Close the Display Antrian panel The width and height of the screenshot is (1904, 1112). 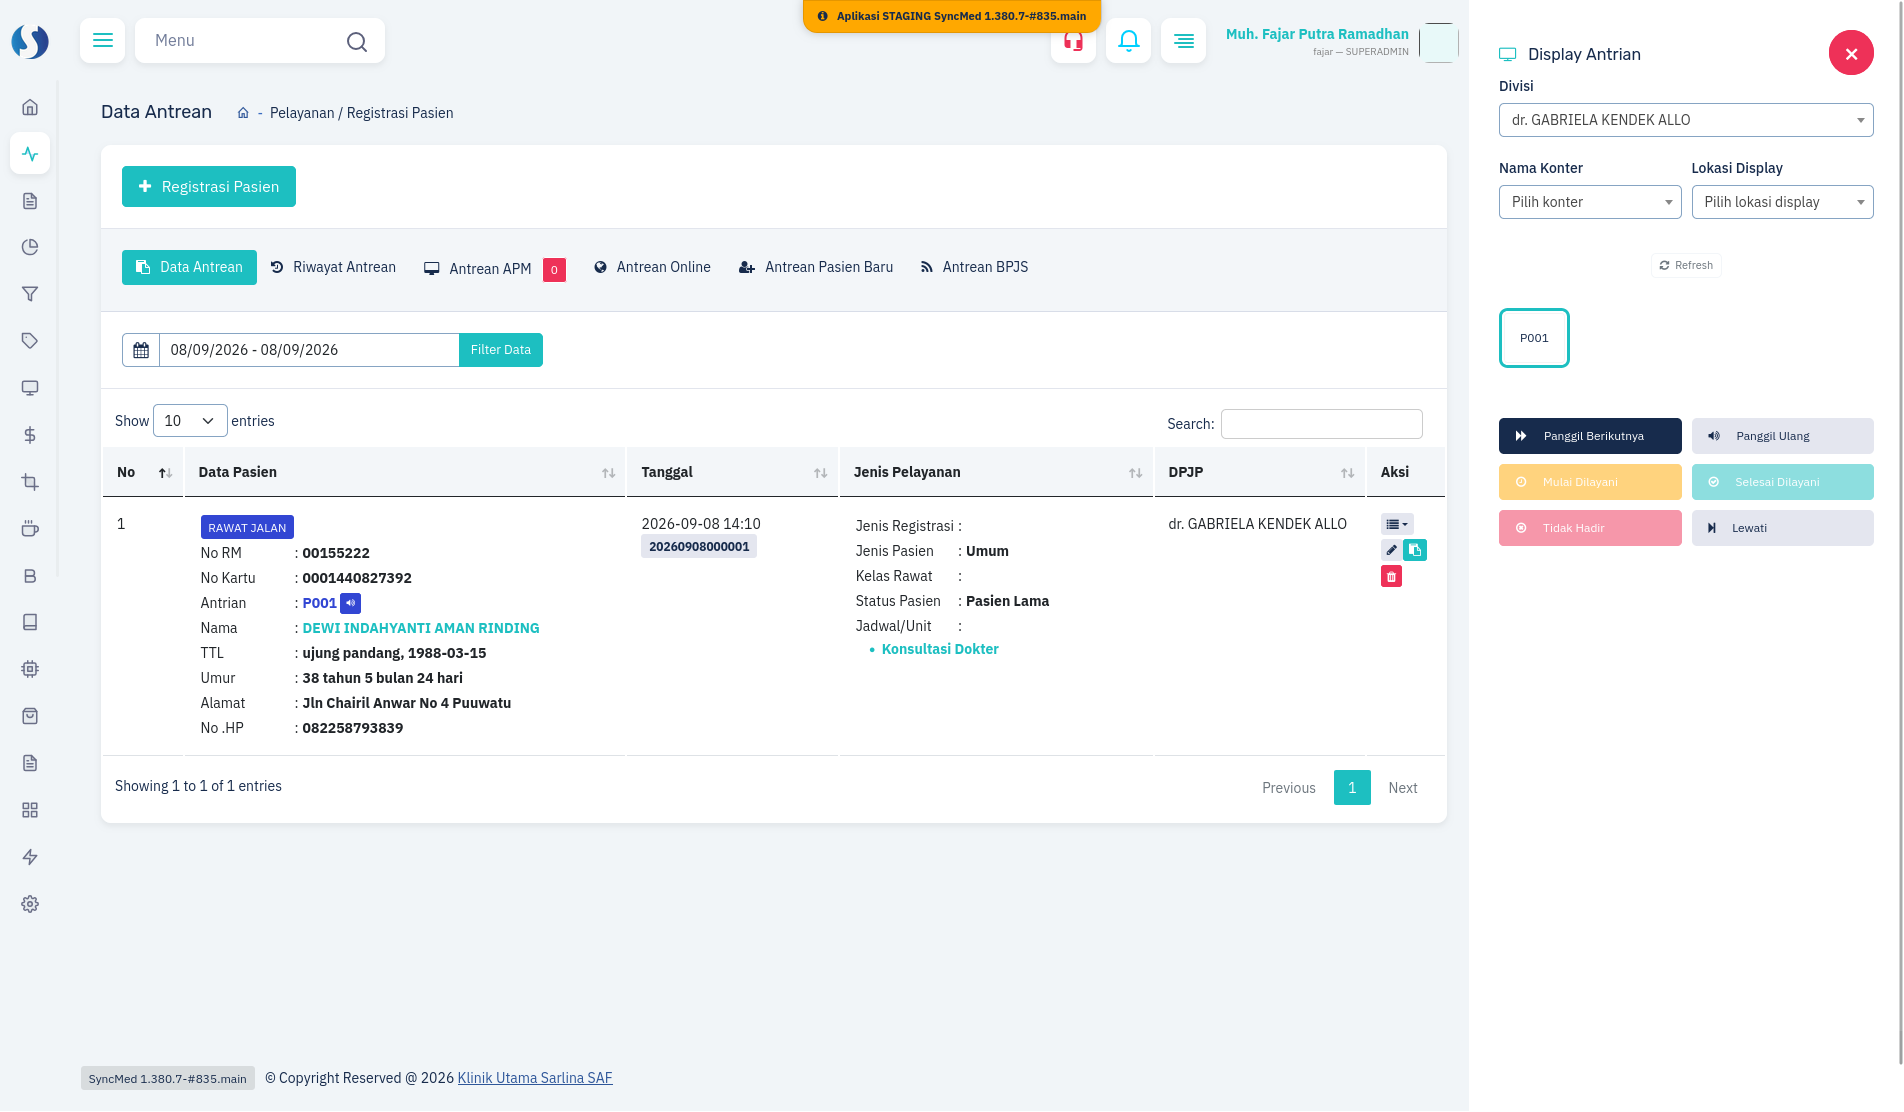pyautogui.click(x=1851, y=53)
